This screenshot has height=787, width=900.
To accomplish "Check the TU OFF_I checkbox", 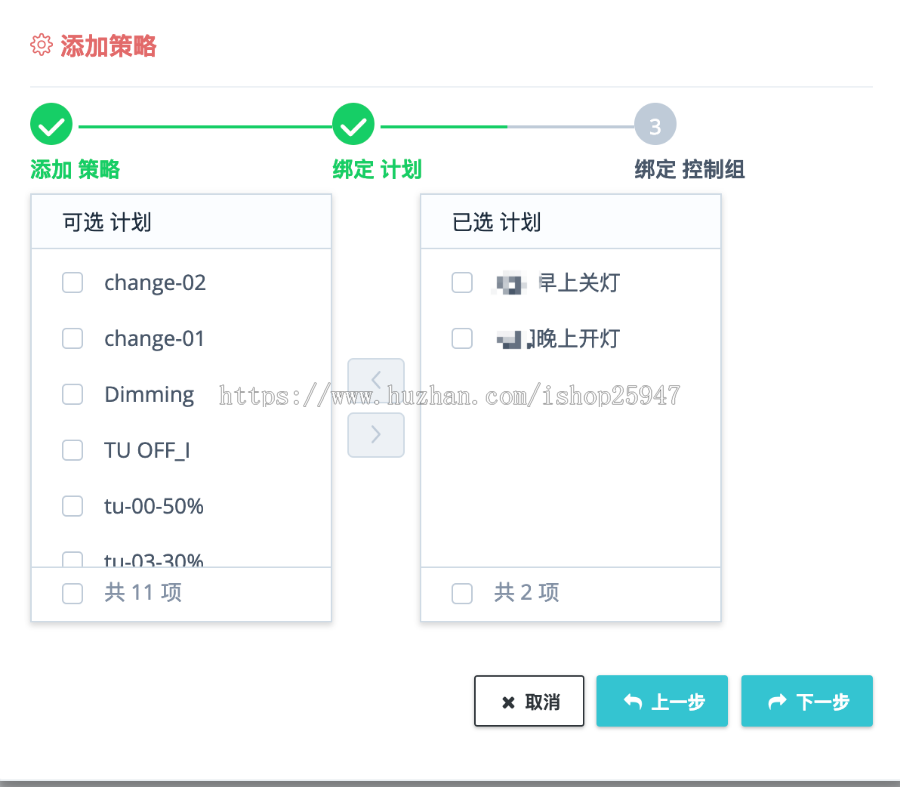I will (72, 450).
